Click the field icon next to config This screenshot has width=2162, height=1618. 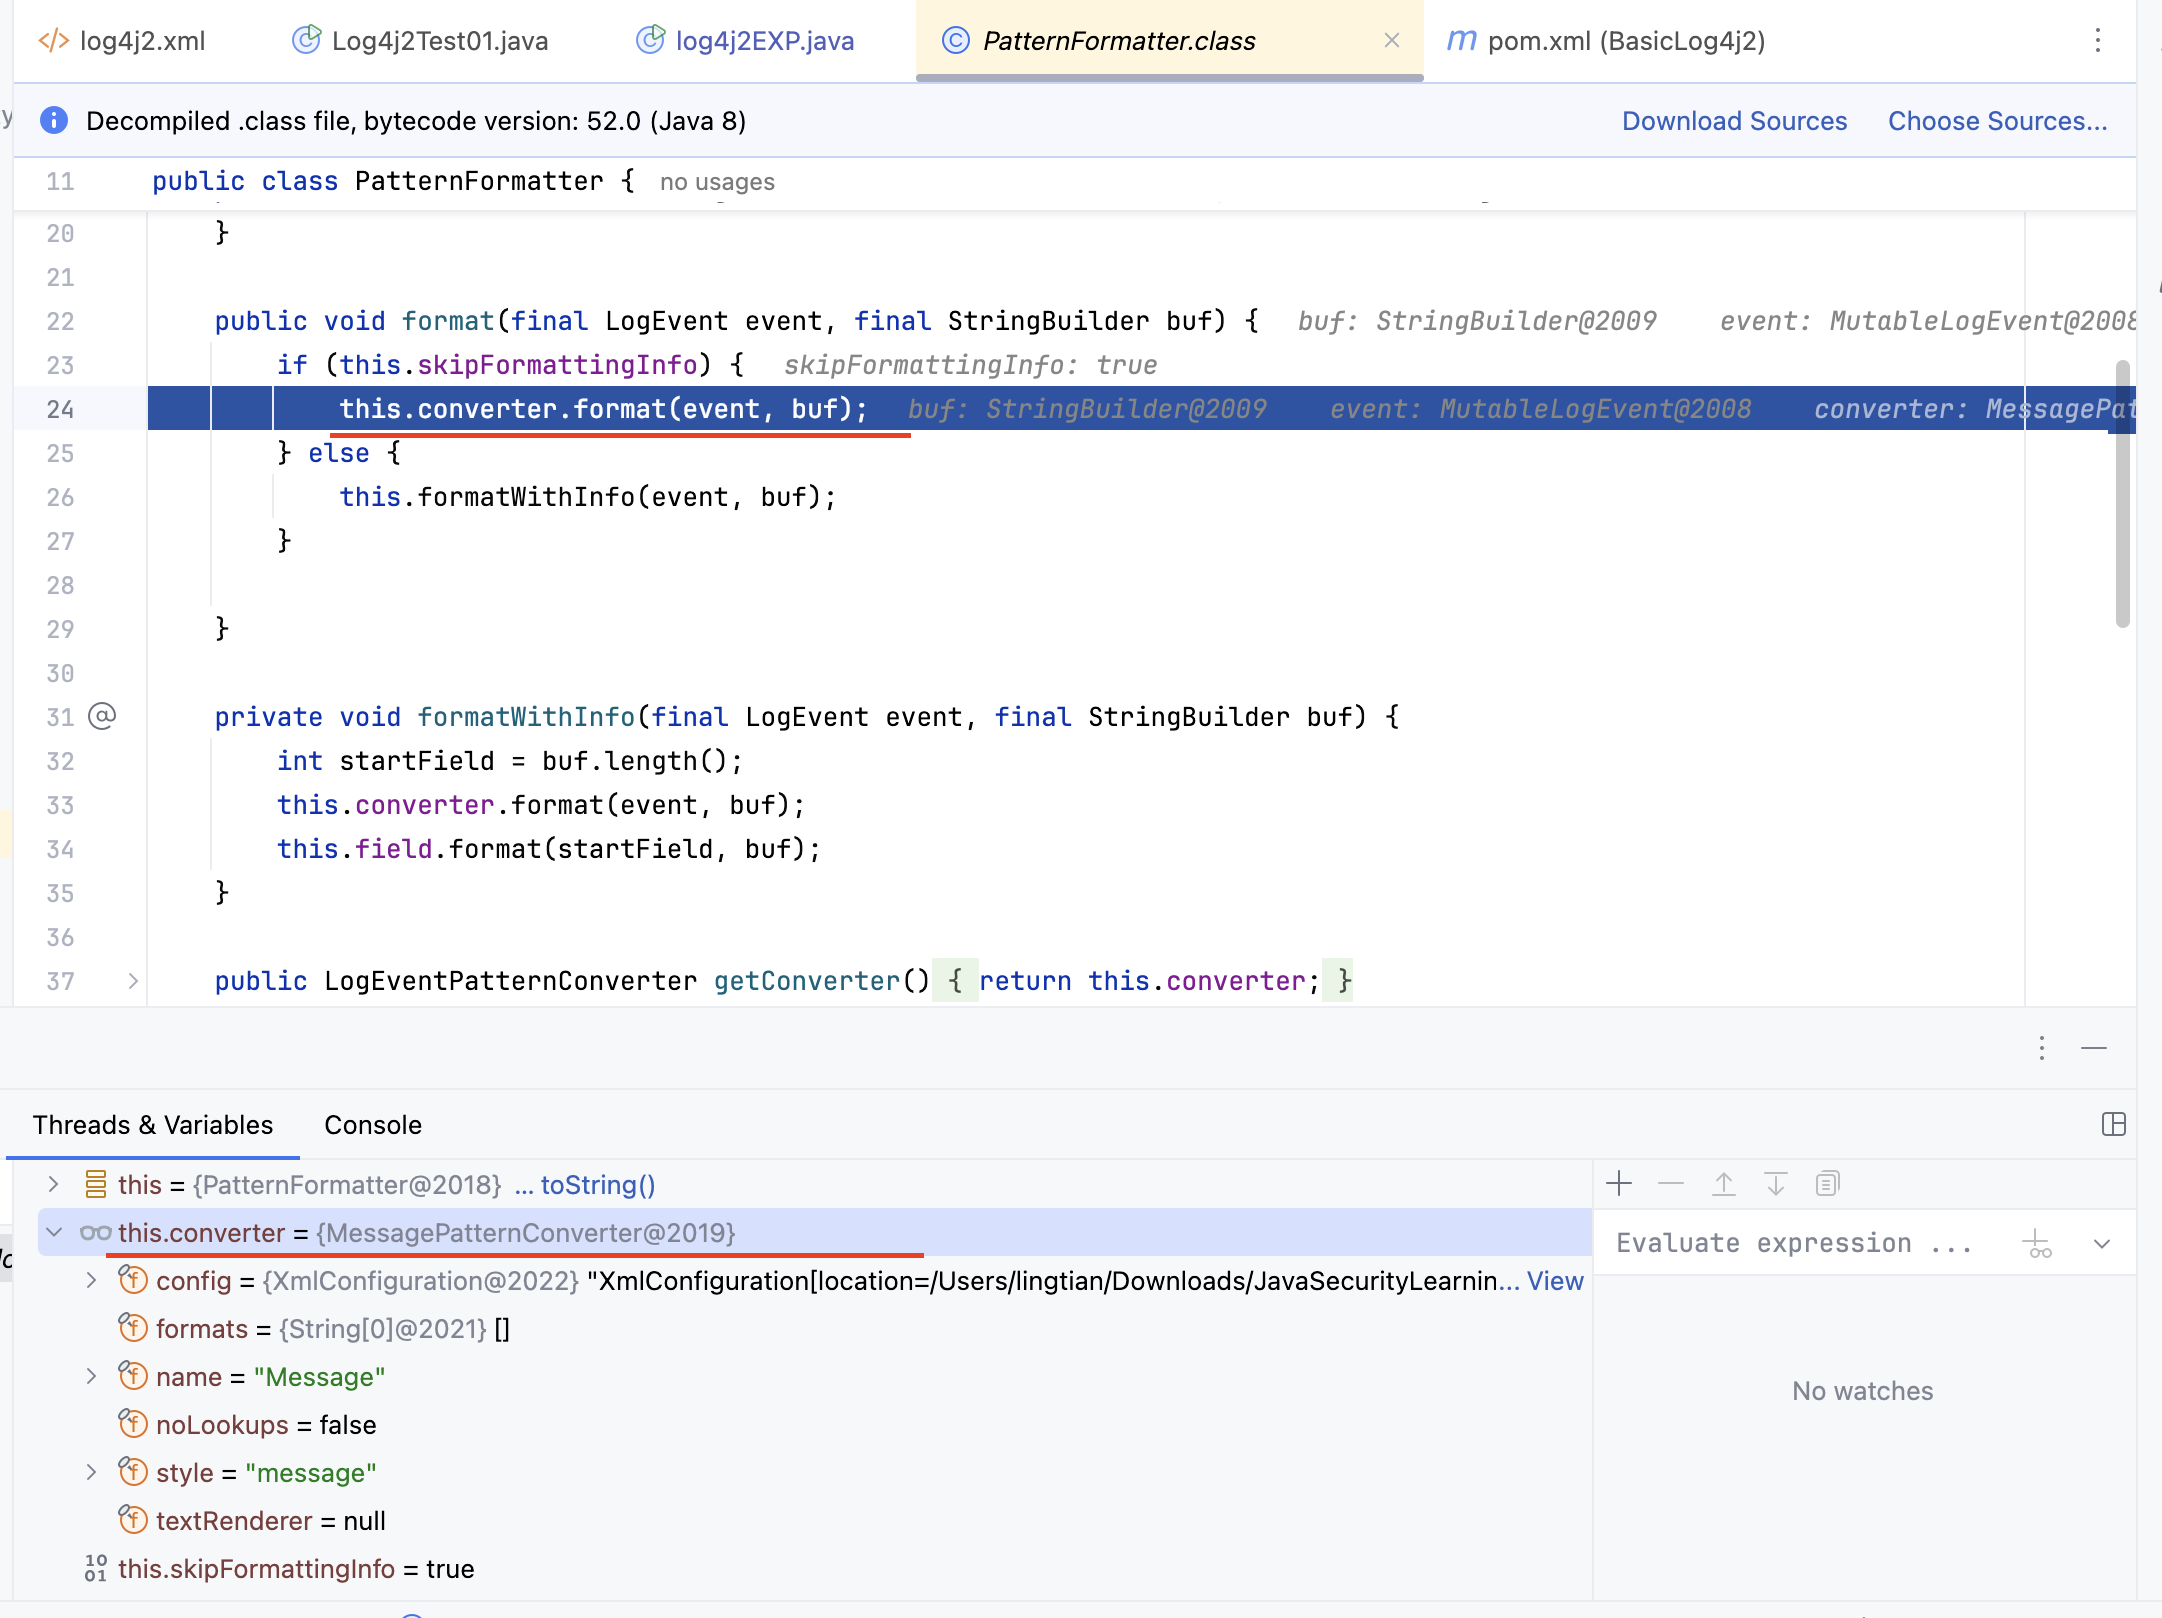pos(133,1280)
